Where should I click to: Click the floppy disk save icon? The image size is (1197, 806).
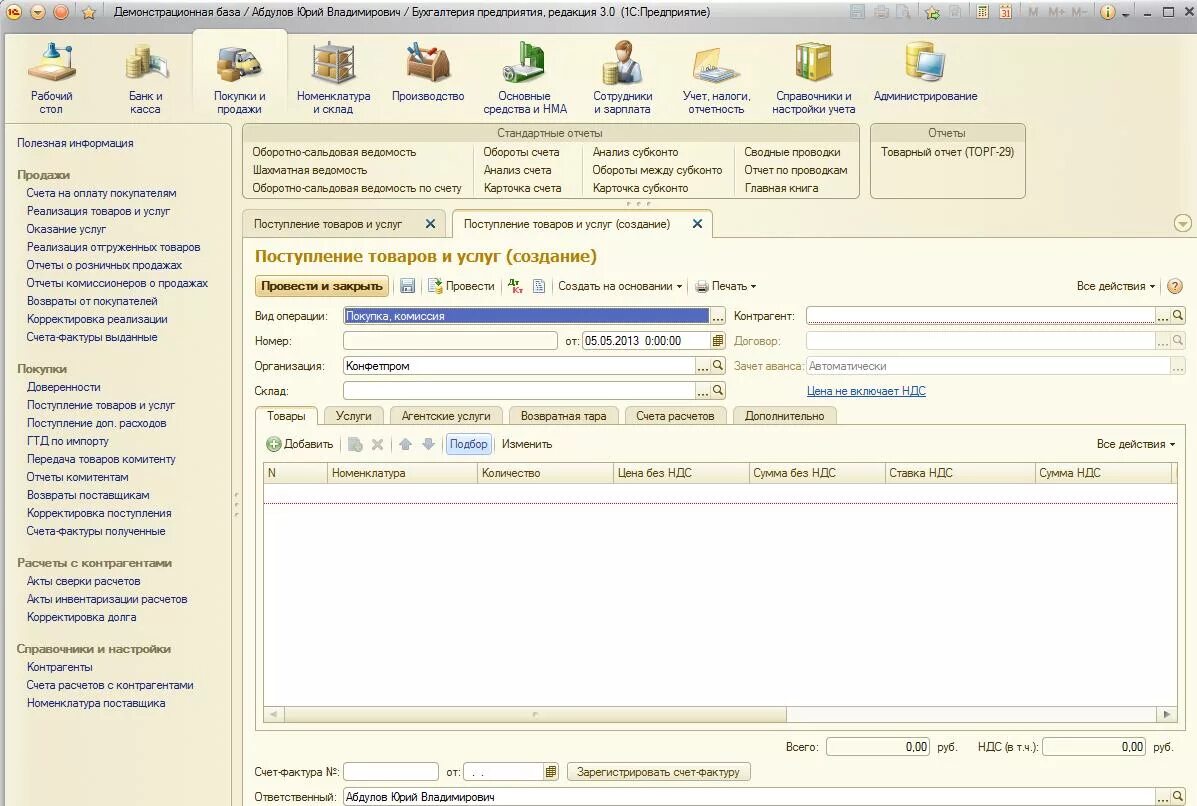[407, 286]
